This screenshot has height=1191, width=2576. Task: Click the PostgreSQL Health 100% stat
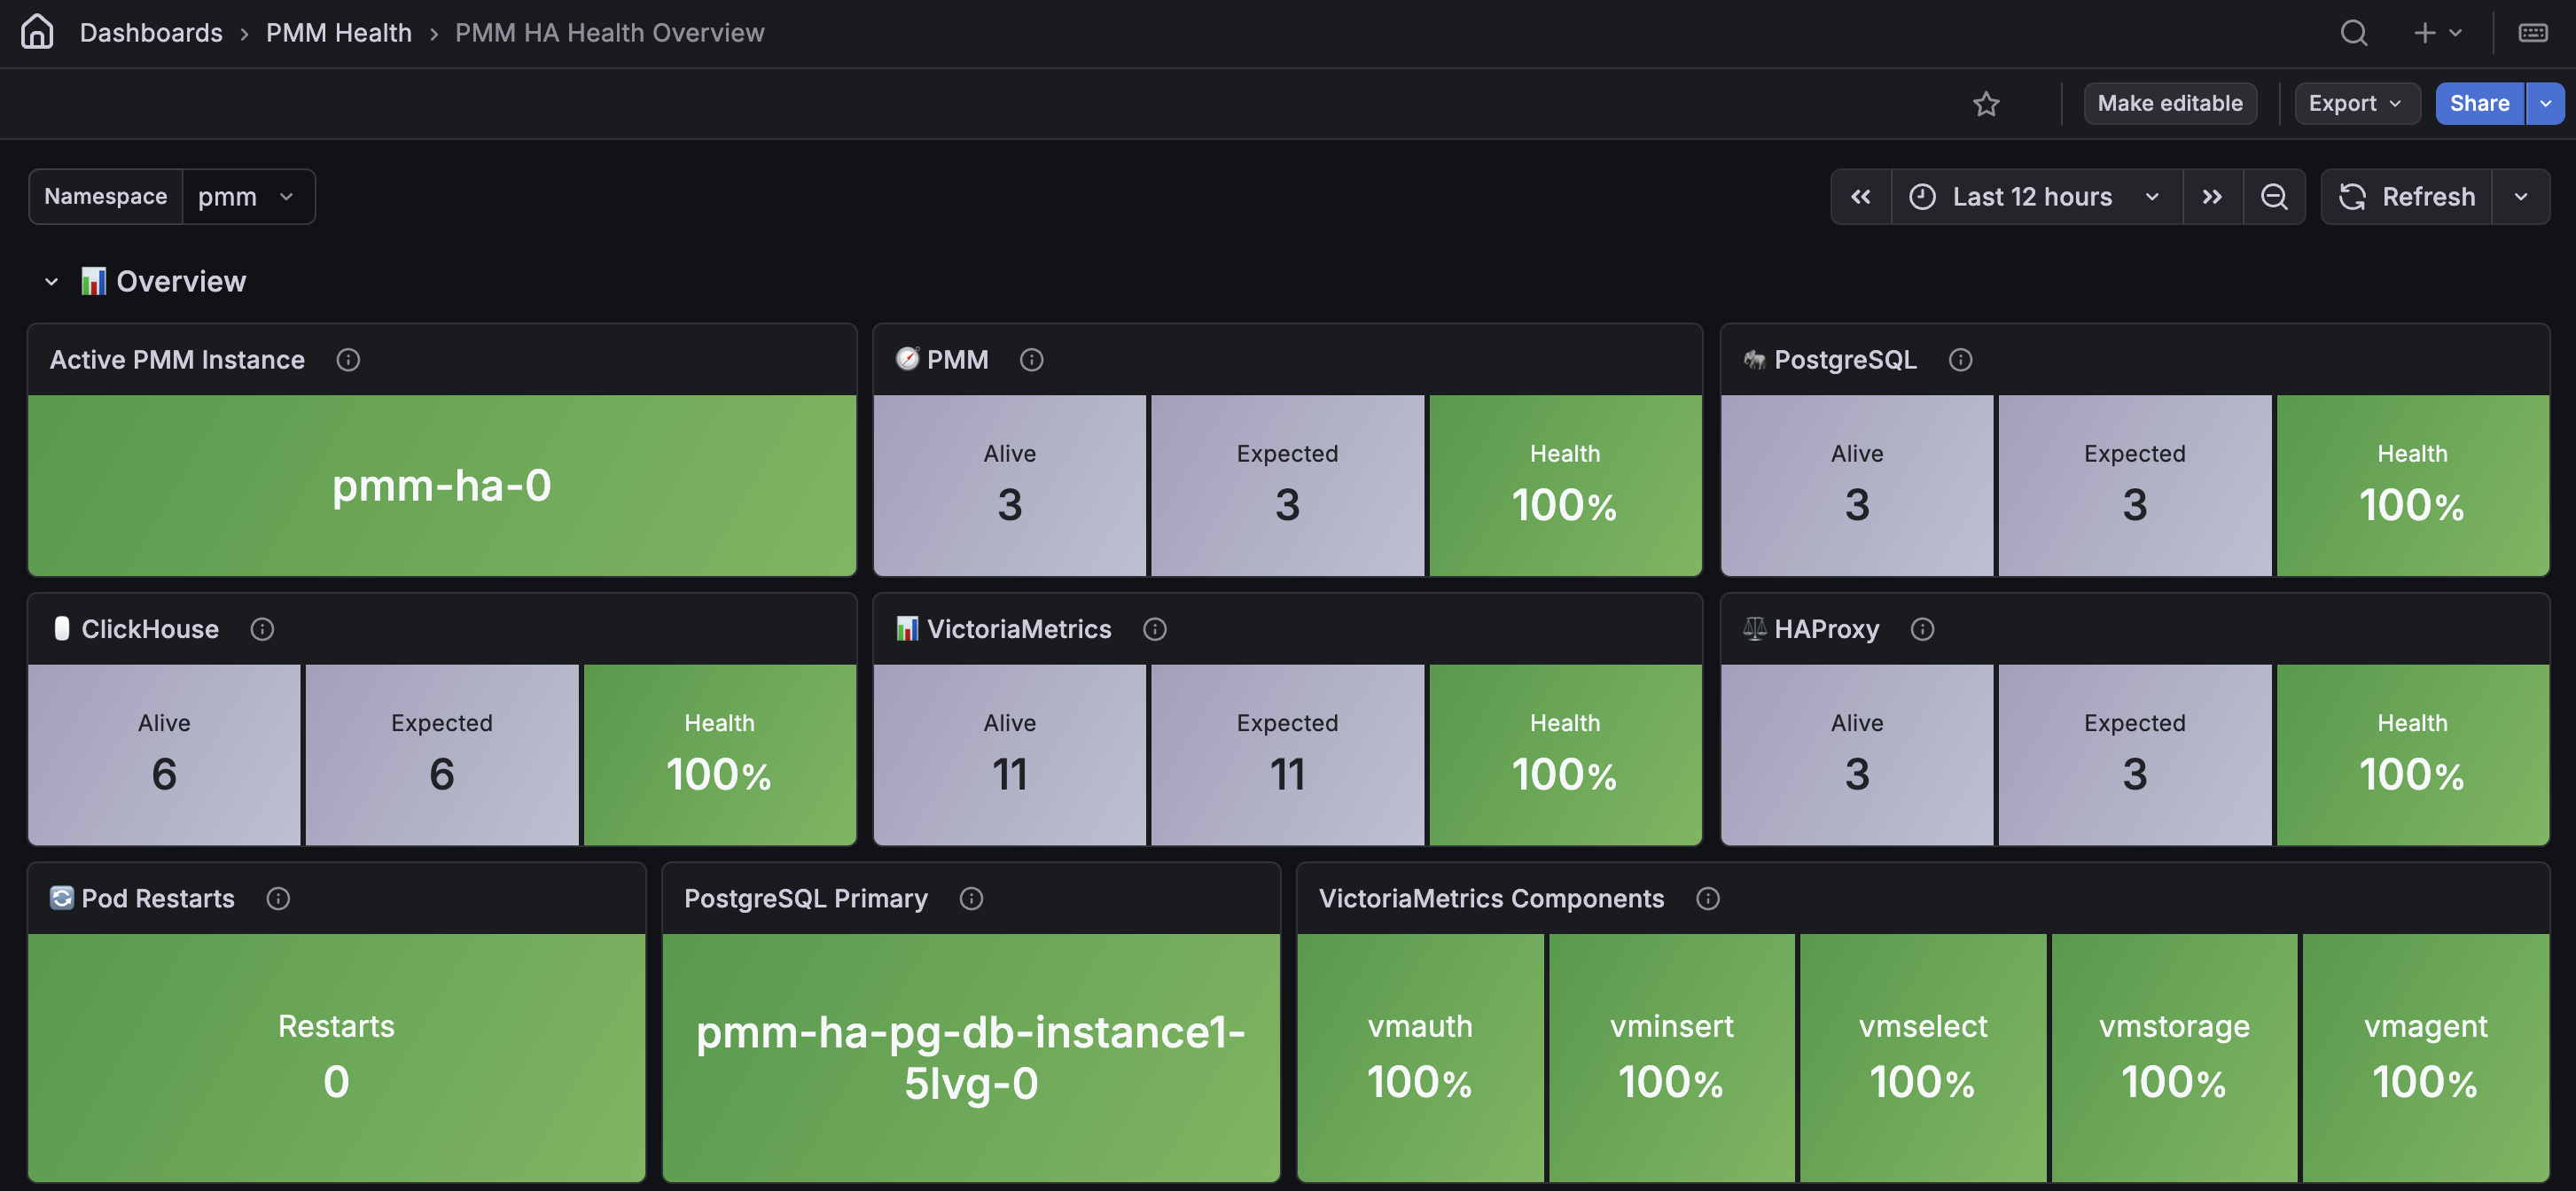(x=2413, y=485)
